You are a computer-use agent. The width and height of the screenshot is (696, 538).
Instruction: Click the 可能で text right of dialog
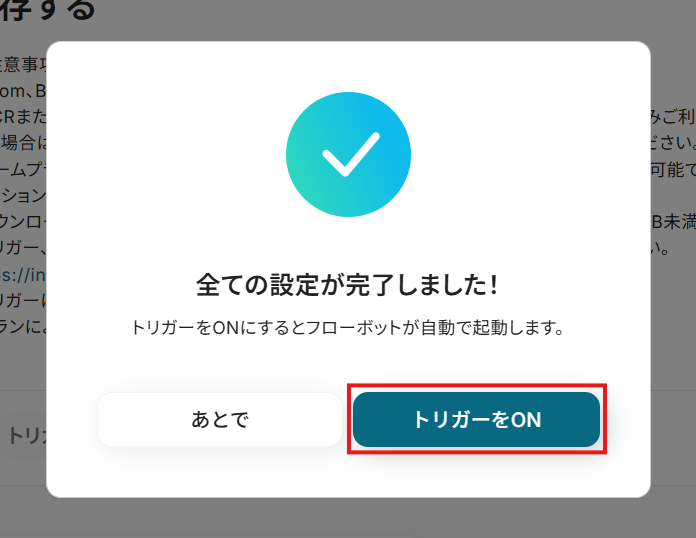coord(673,170)
